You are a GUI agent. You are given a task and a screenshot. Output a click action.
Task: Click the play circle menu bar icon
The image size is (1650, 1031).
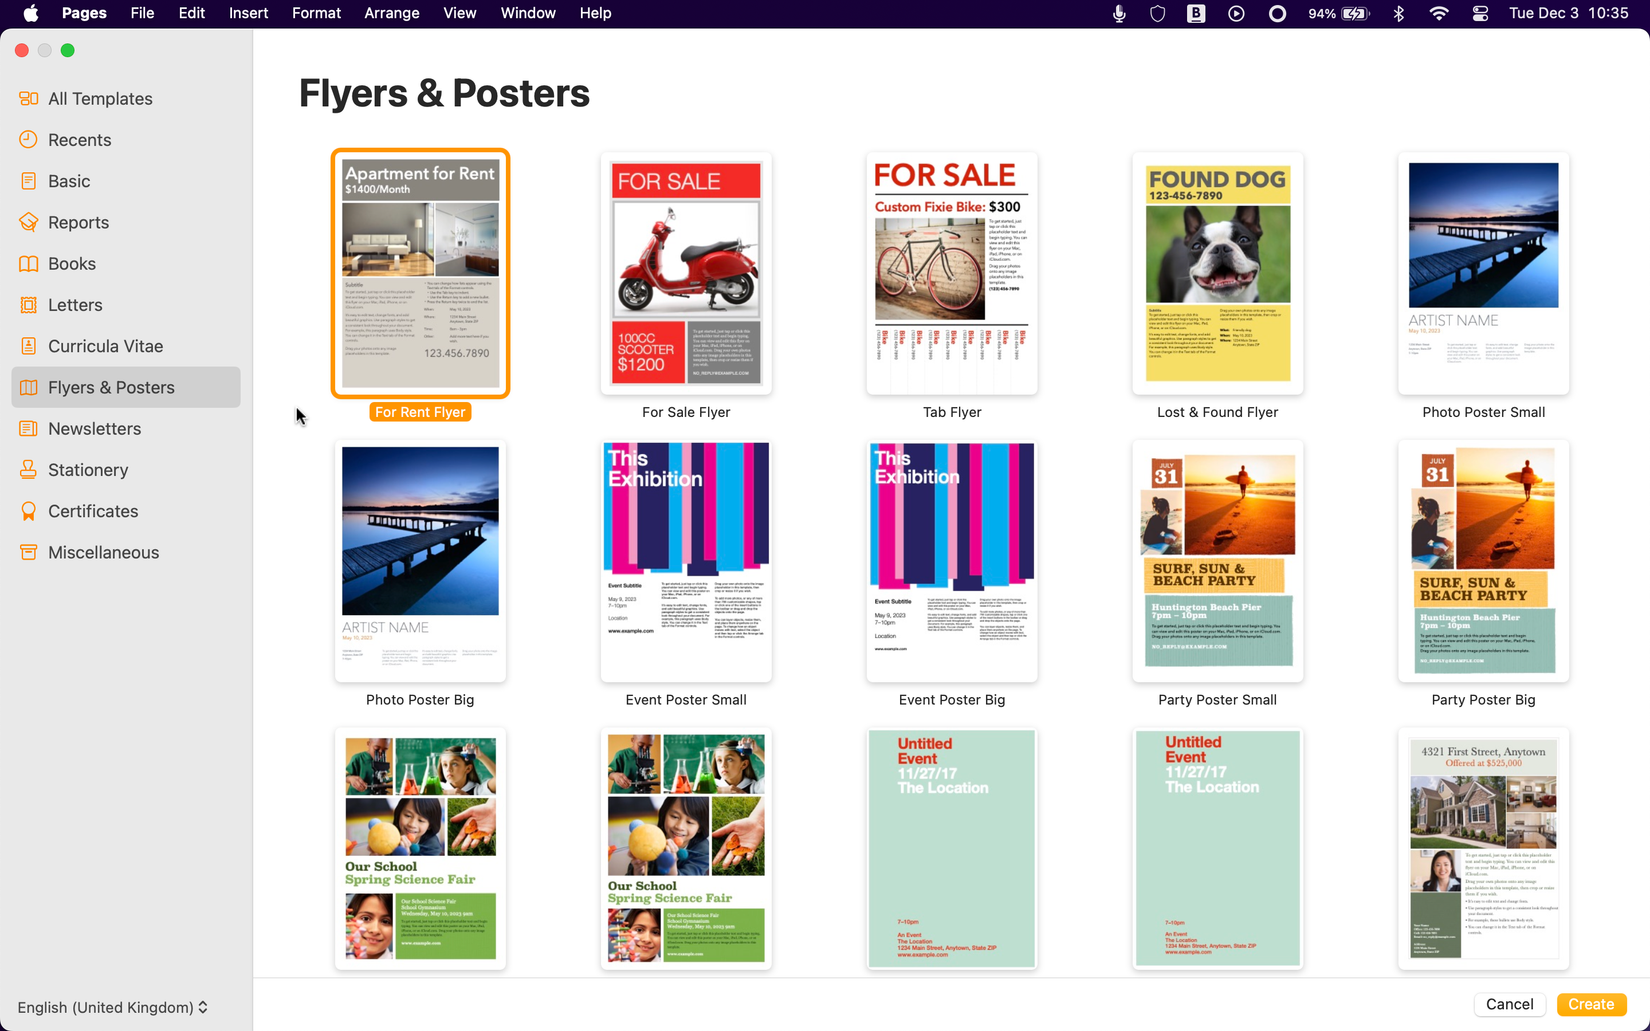(1236, 13)
